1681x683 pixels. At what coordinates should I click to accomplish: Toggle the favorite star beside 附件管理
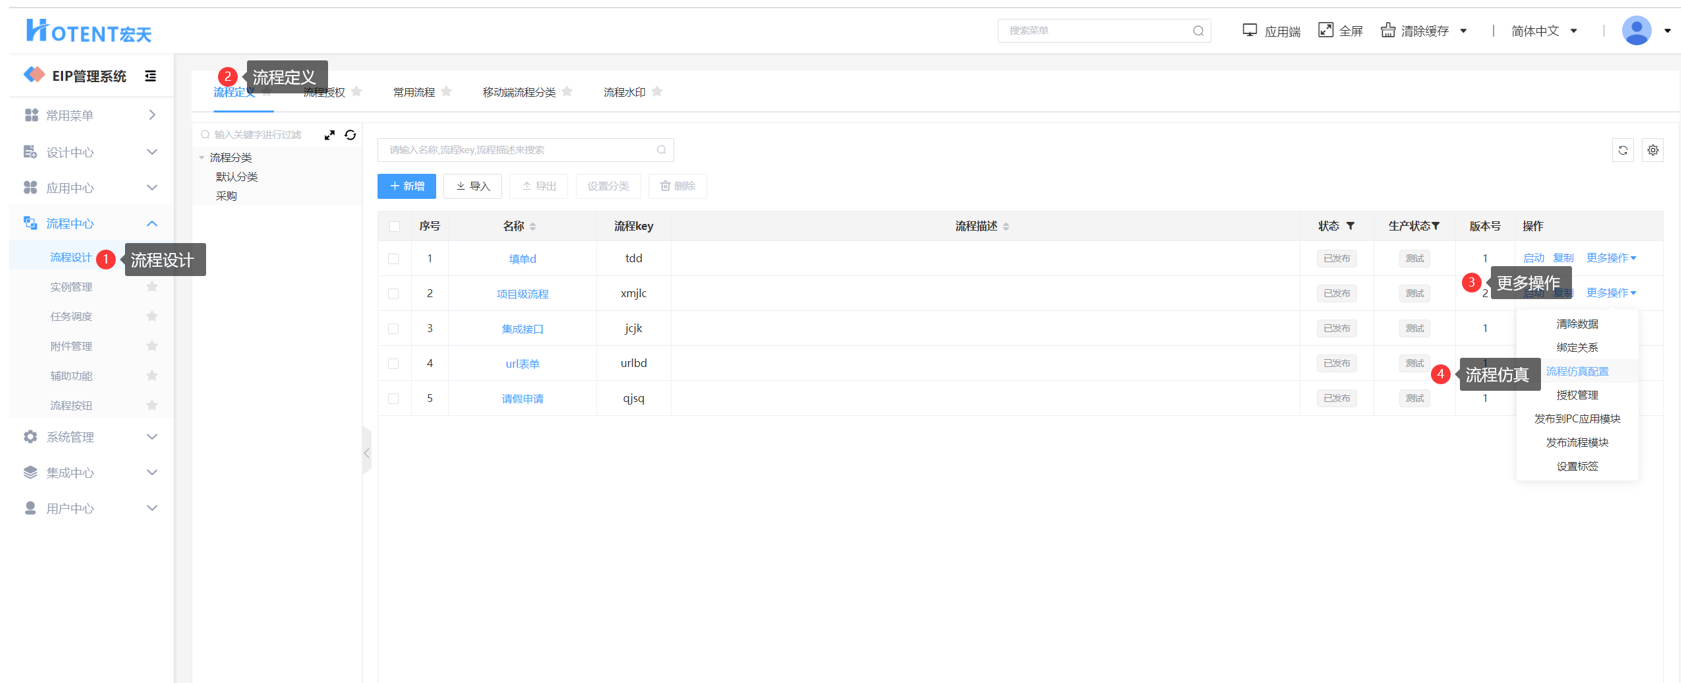152,346
